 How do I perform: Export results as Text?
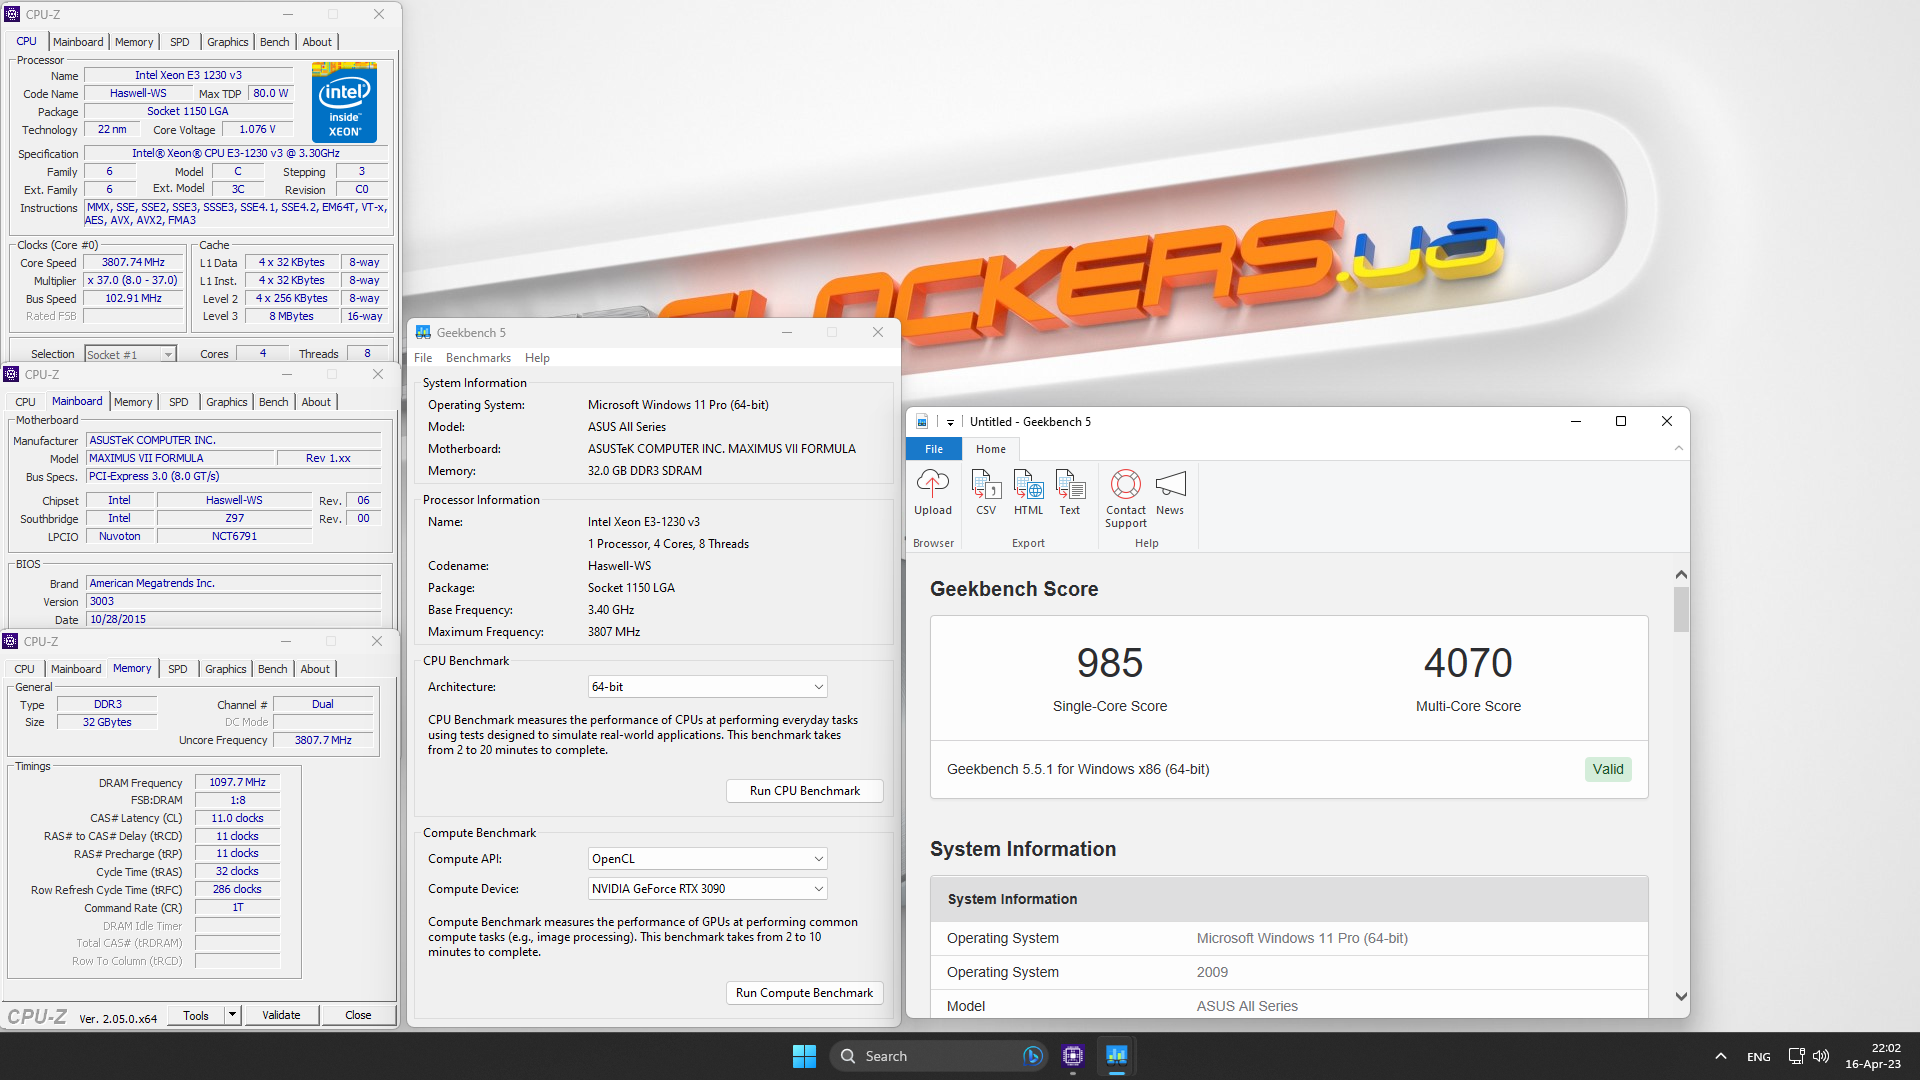click(1070, 493)
